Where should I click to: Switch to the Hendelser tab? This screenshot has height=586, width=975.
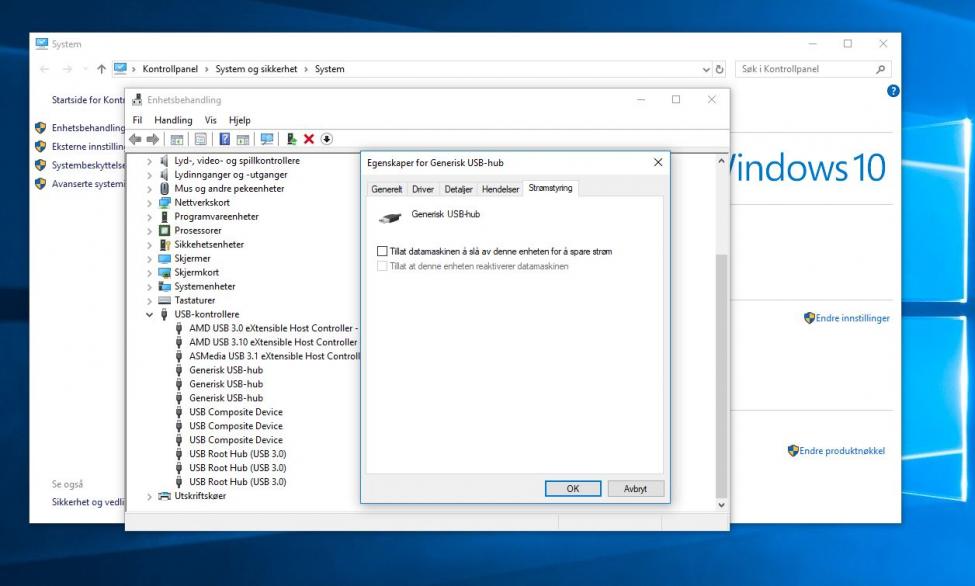click(x=501, y=189)
